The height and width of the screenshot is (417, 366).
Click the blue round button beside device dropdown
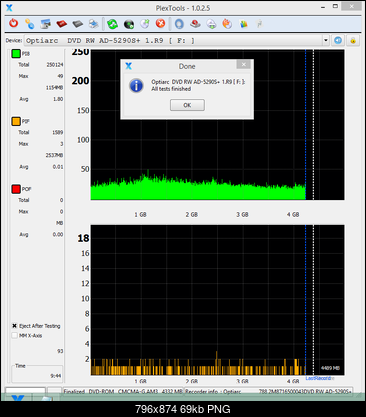338,40
